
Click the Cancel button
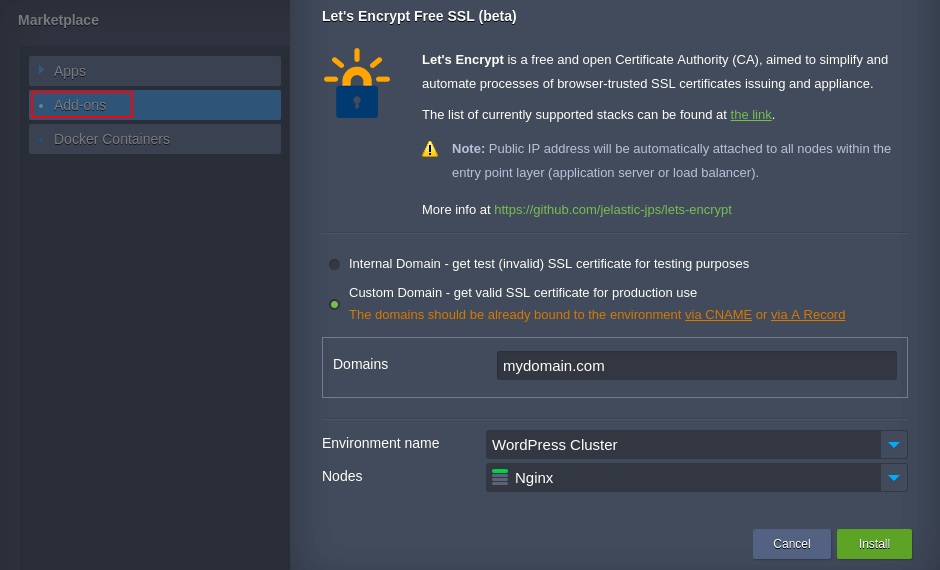[791, 544]
